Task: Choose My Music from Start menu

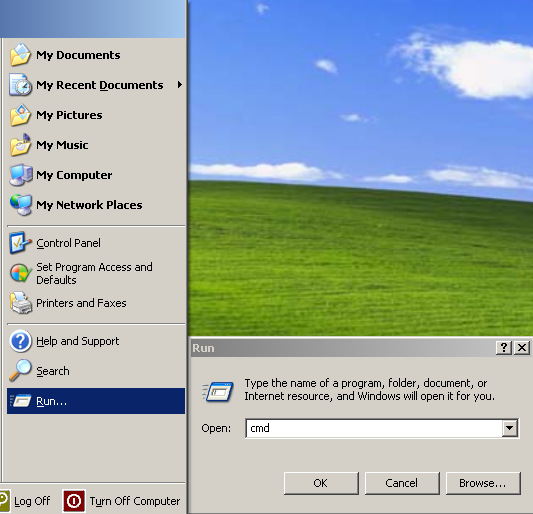Action: click(96, 145)
